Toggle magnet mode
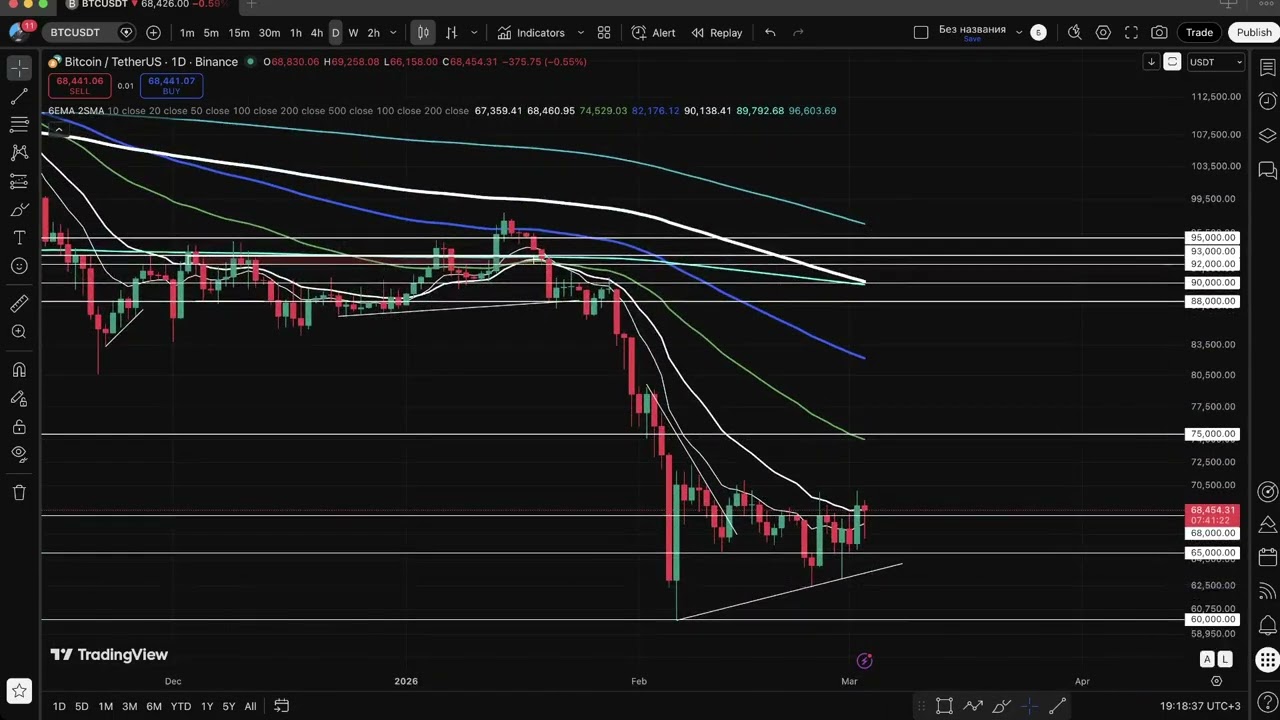 (19, 370)
